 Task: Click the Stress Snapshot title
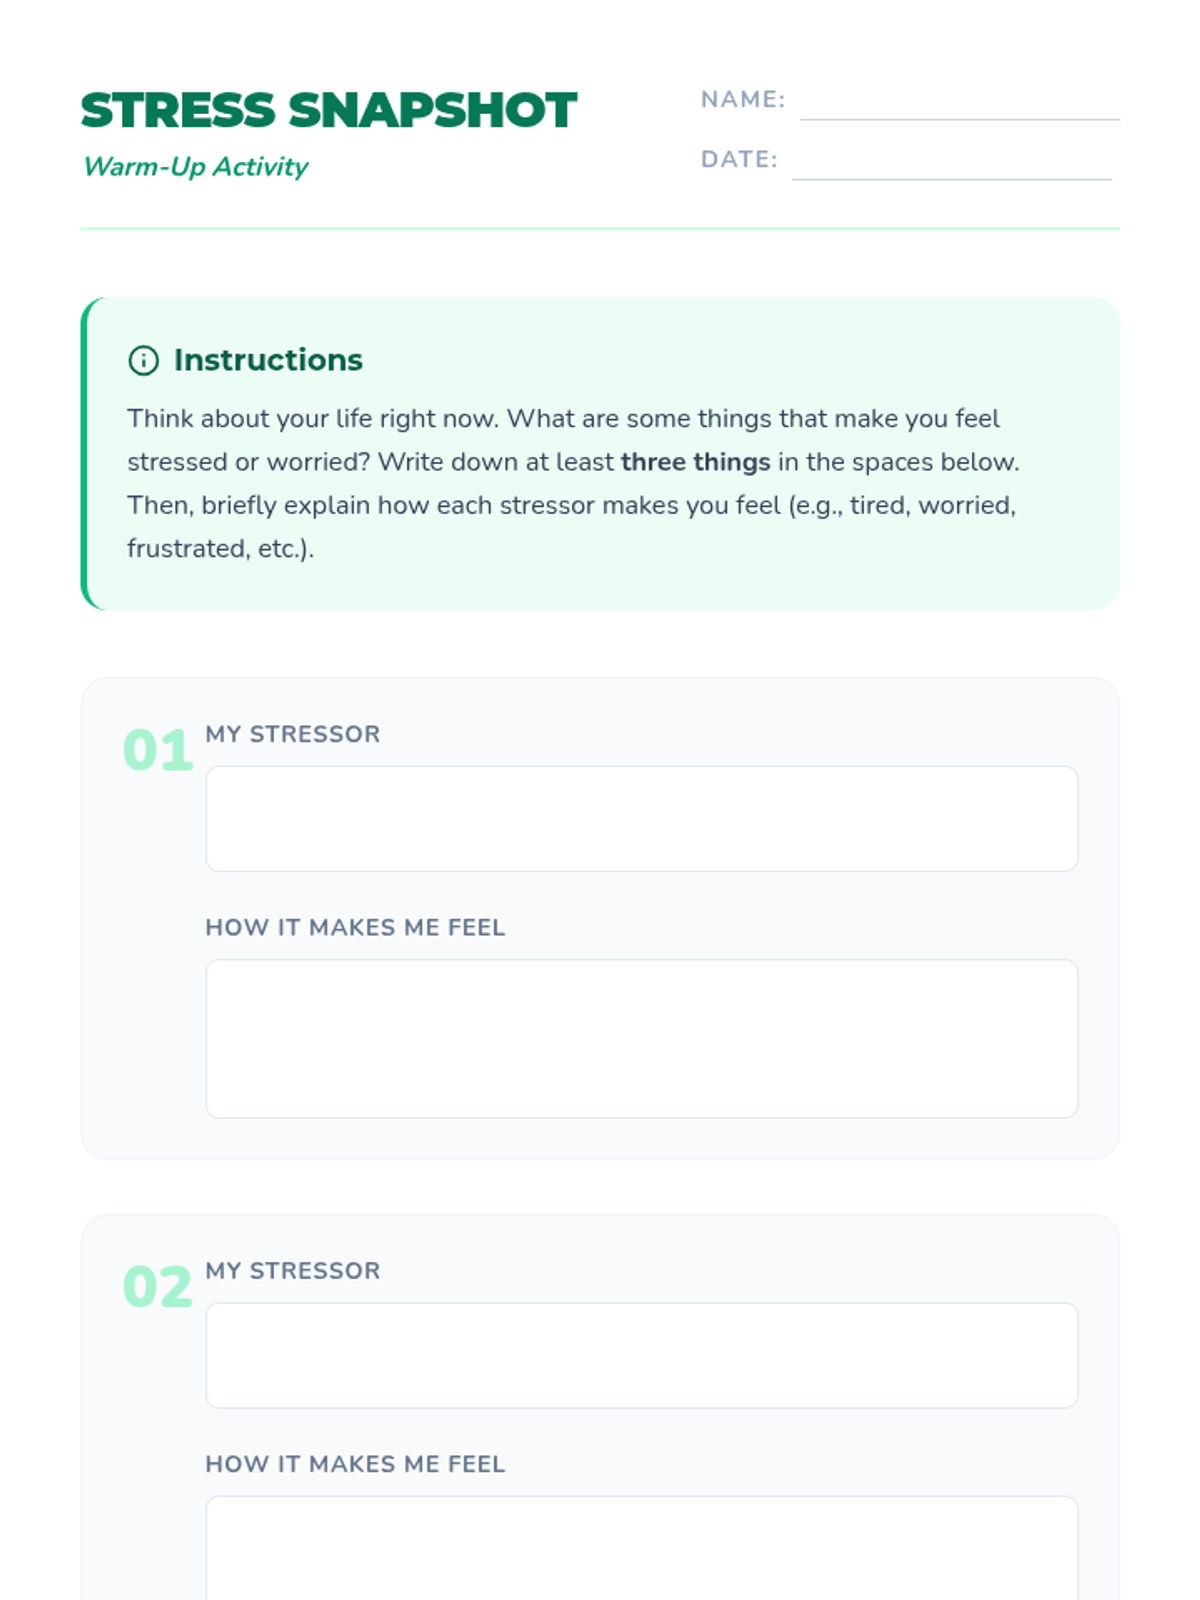[x=329, y=110]
